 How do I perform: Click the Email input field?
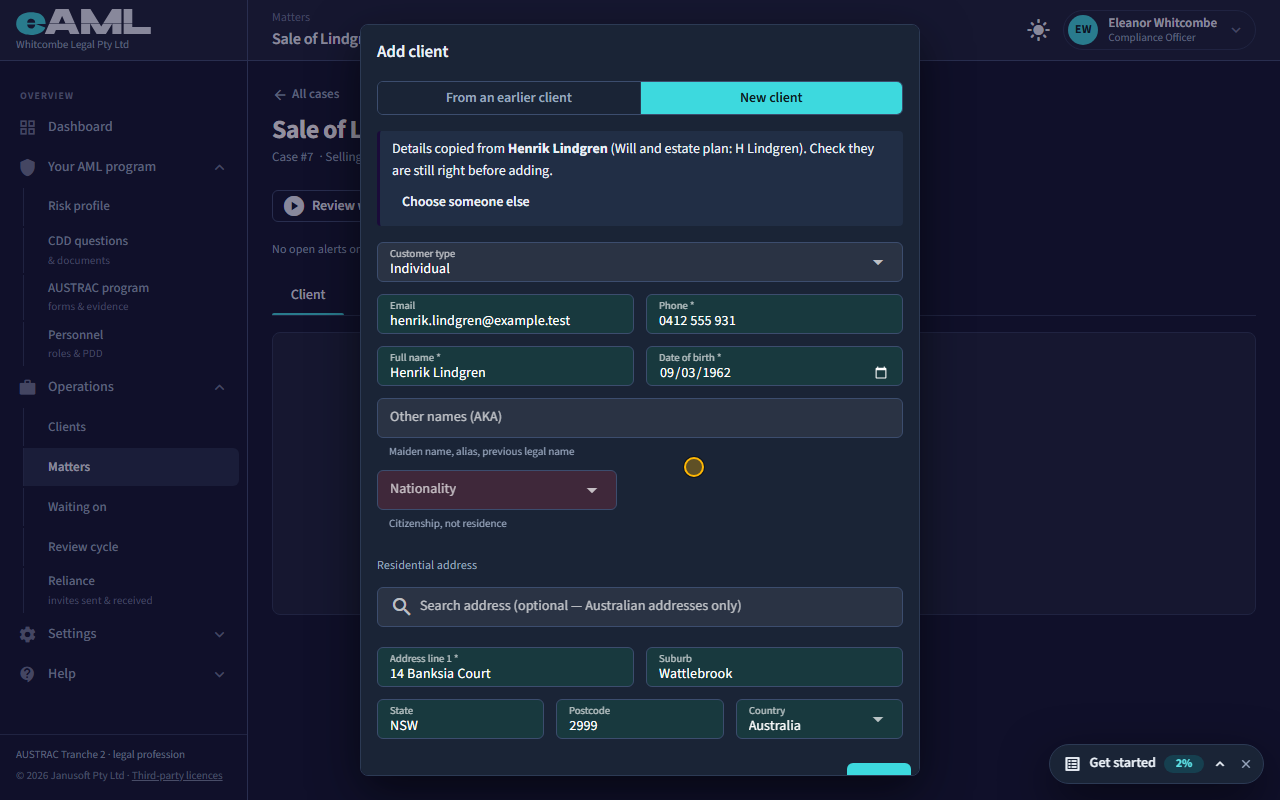click(505, 314)
